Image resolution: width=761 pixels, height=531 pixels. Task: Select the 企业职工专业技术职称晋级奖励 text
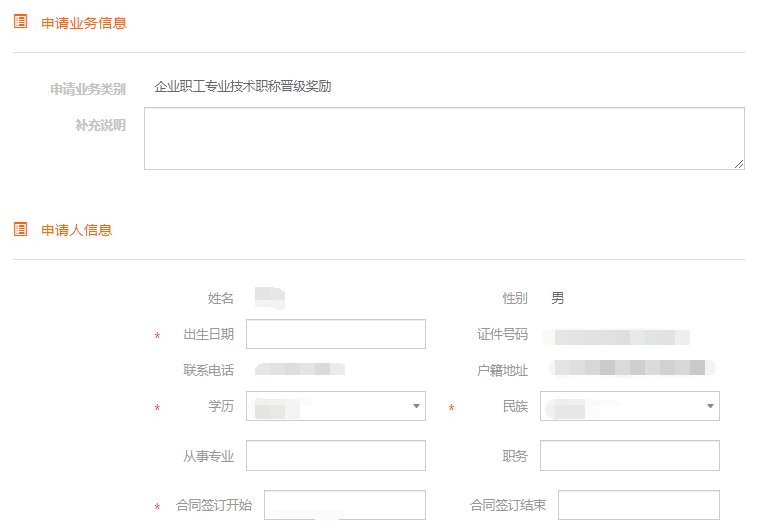coord(243,87)
